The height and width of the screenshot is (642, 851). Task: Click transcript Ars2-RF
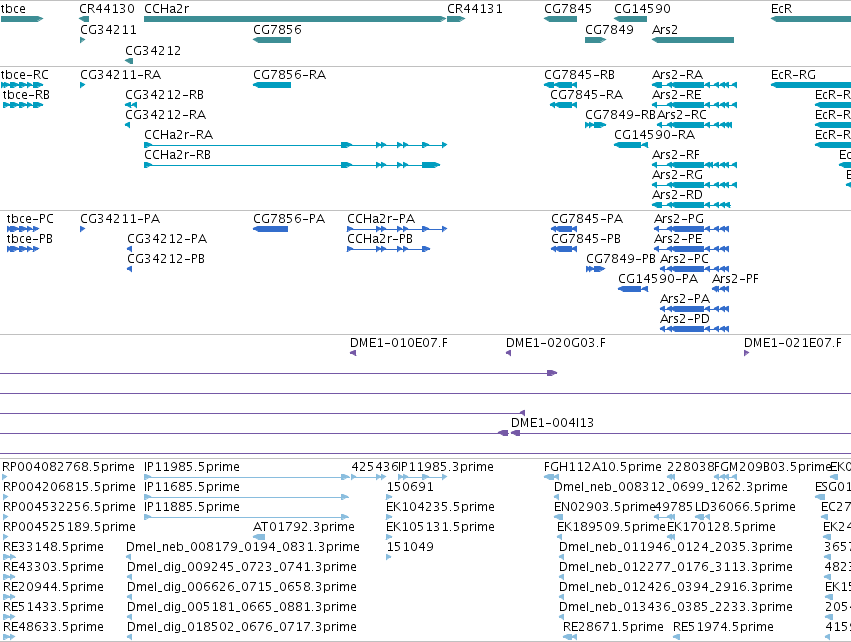676,155
